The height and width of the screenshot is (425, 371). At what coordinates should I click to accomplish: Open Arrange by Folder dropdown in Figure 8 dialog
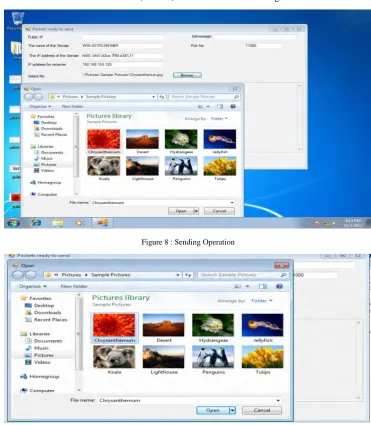219,118
